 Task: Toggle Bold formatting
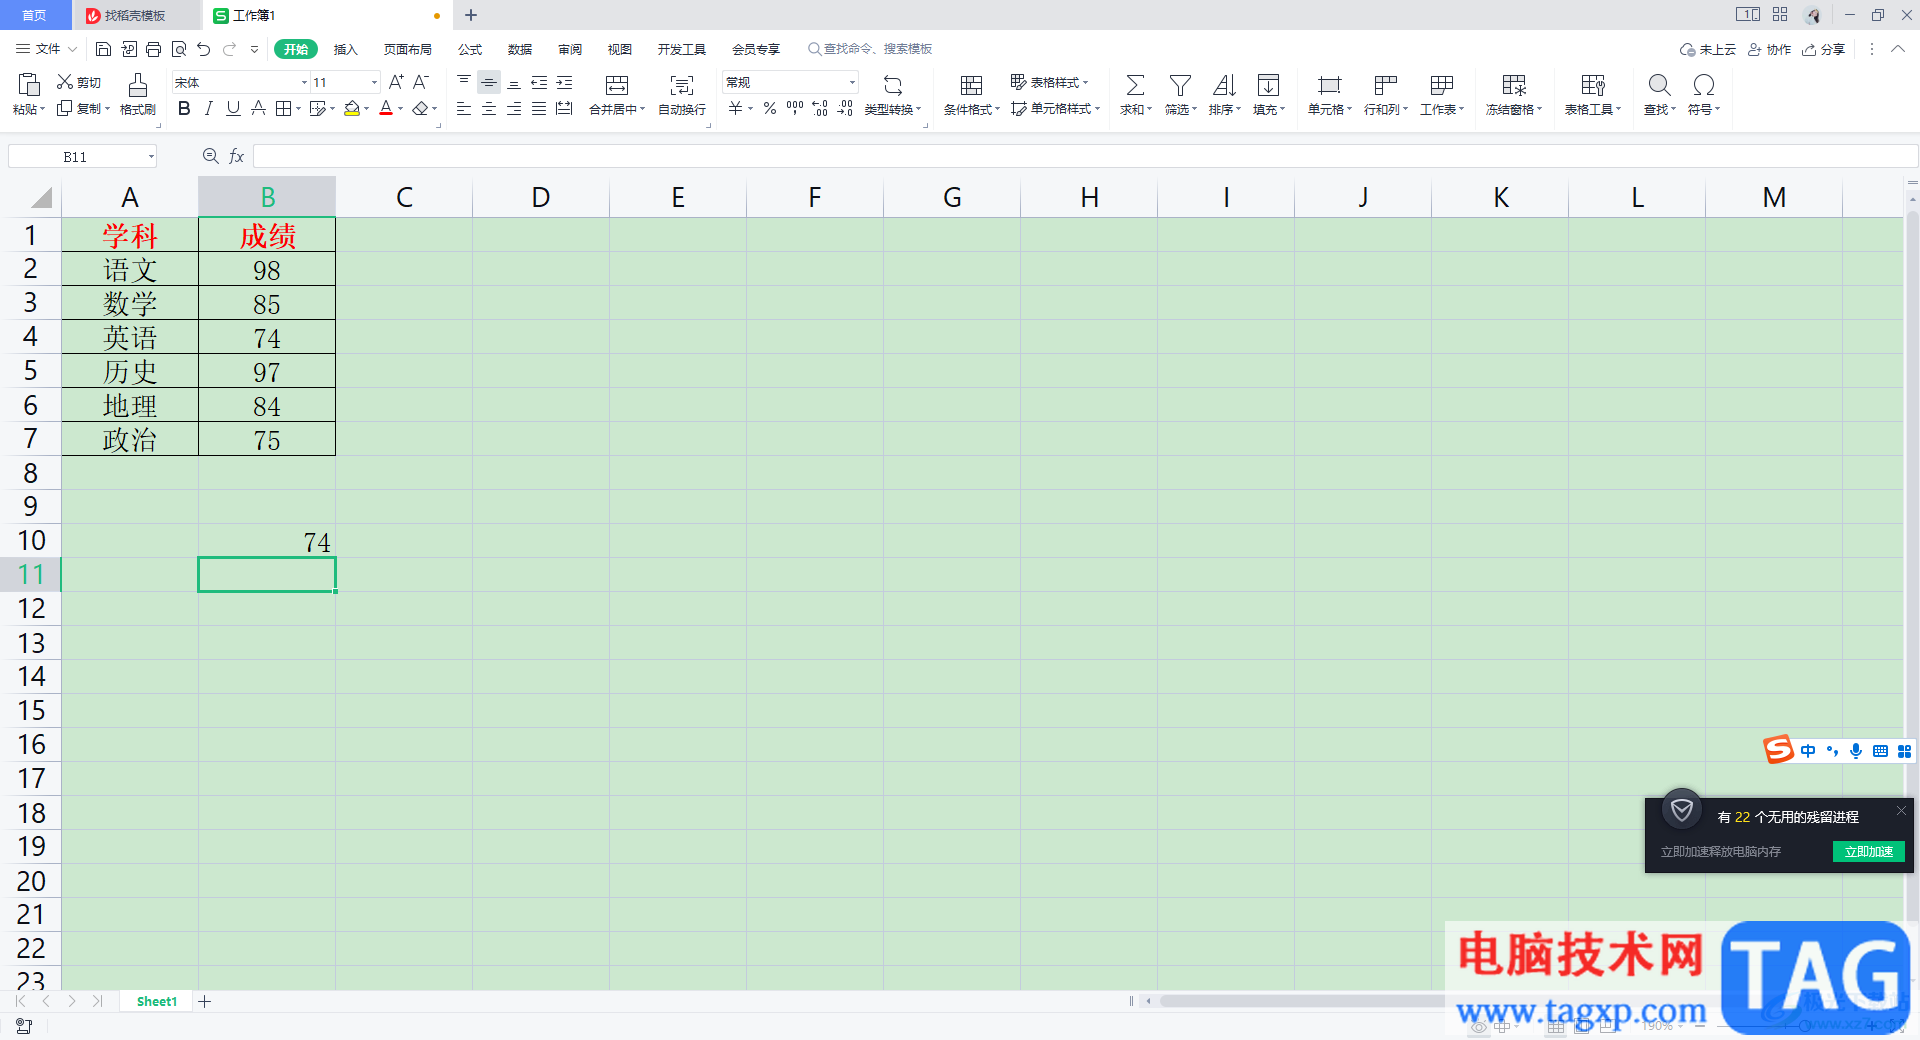184,108
